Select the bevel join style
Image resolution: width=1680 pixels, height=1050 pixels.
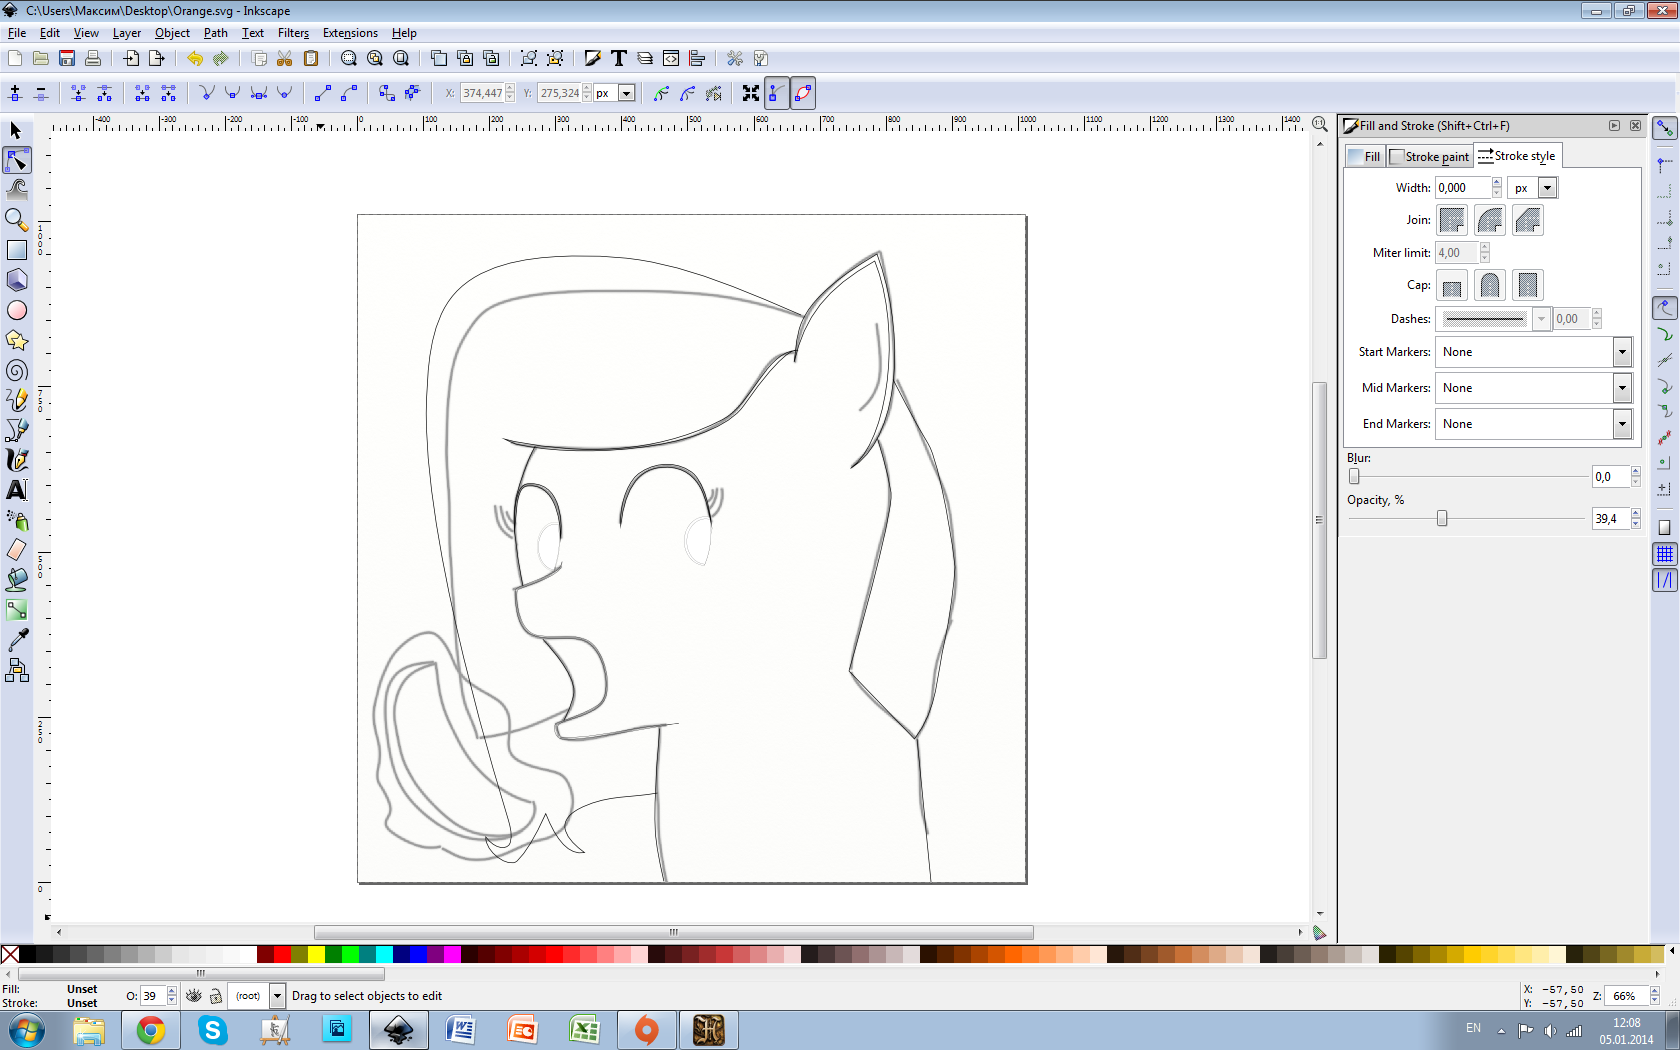click(1528, 220)
